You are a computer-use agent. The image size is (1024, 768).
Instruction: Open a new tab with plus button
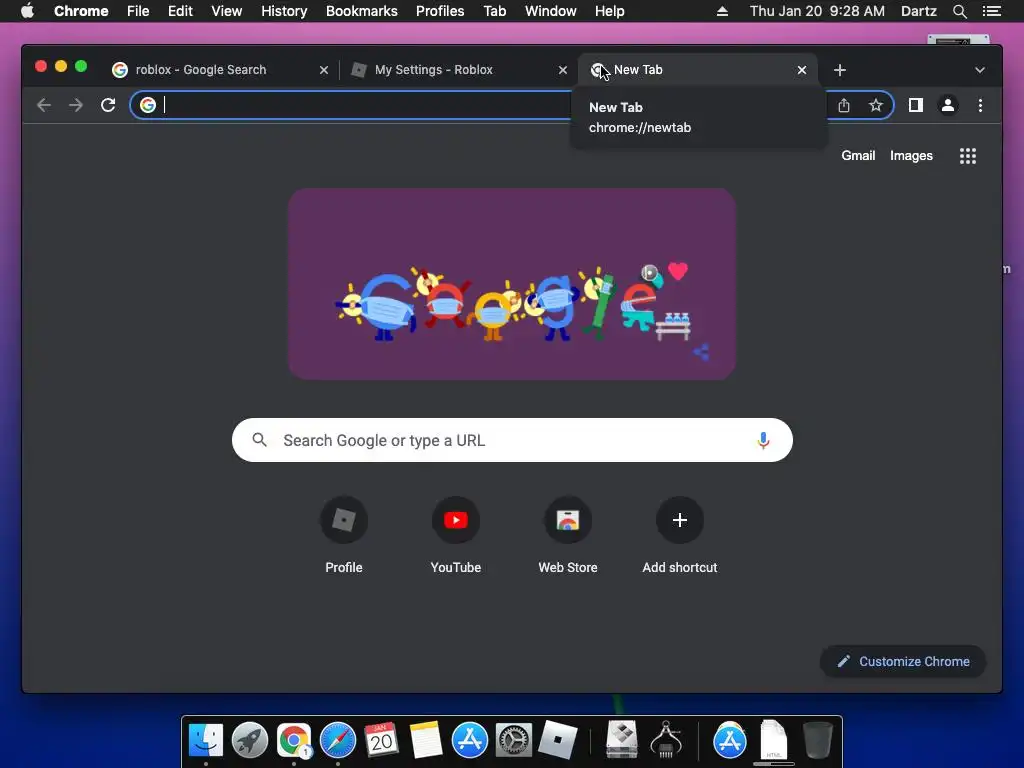pyautogui.click(x=840, y=70)
